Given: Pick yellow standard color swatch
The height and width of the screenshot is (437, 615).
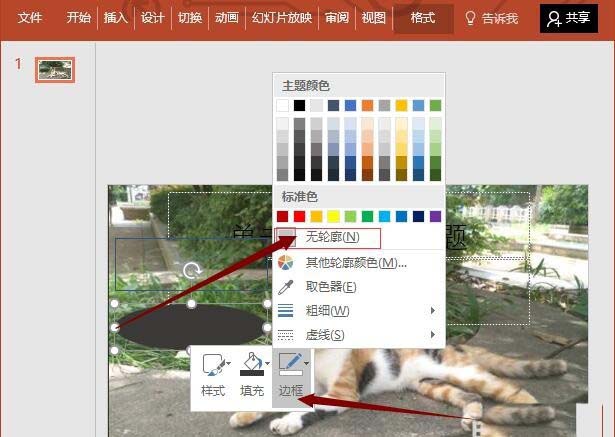Looking at the screenshot, I should 333,216.
